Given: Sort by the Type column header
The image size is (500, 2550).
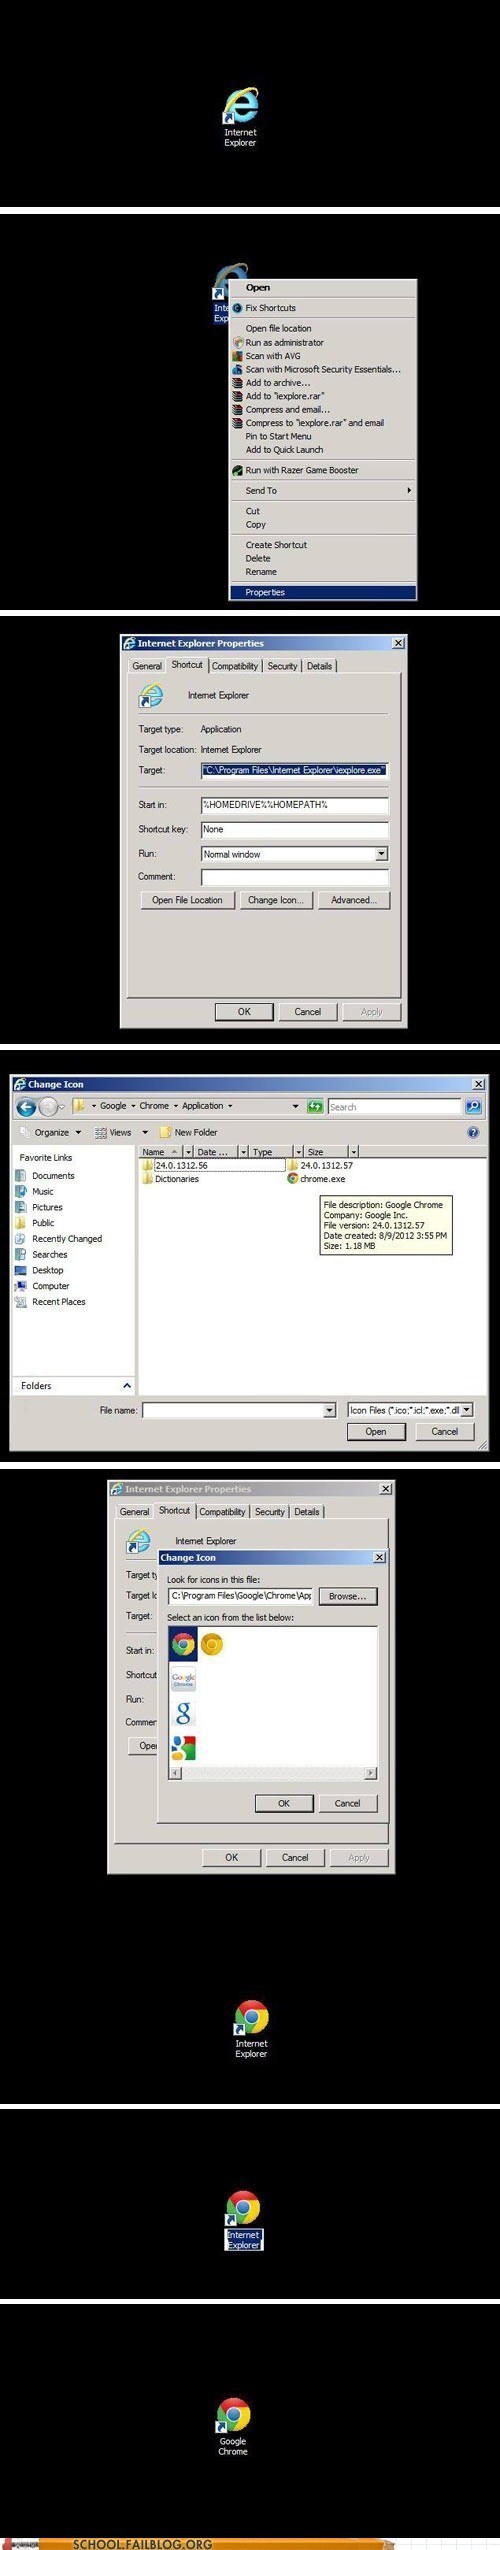Looking at the screenshot, I should 270,1152.
